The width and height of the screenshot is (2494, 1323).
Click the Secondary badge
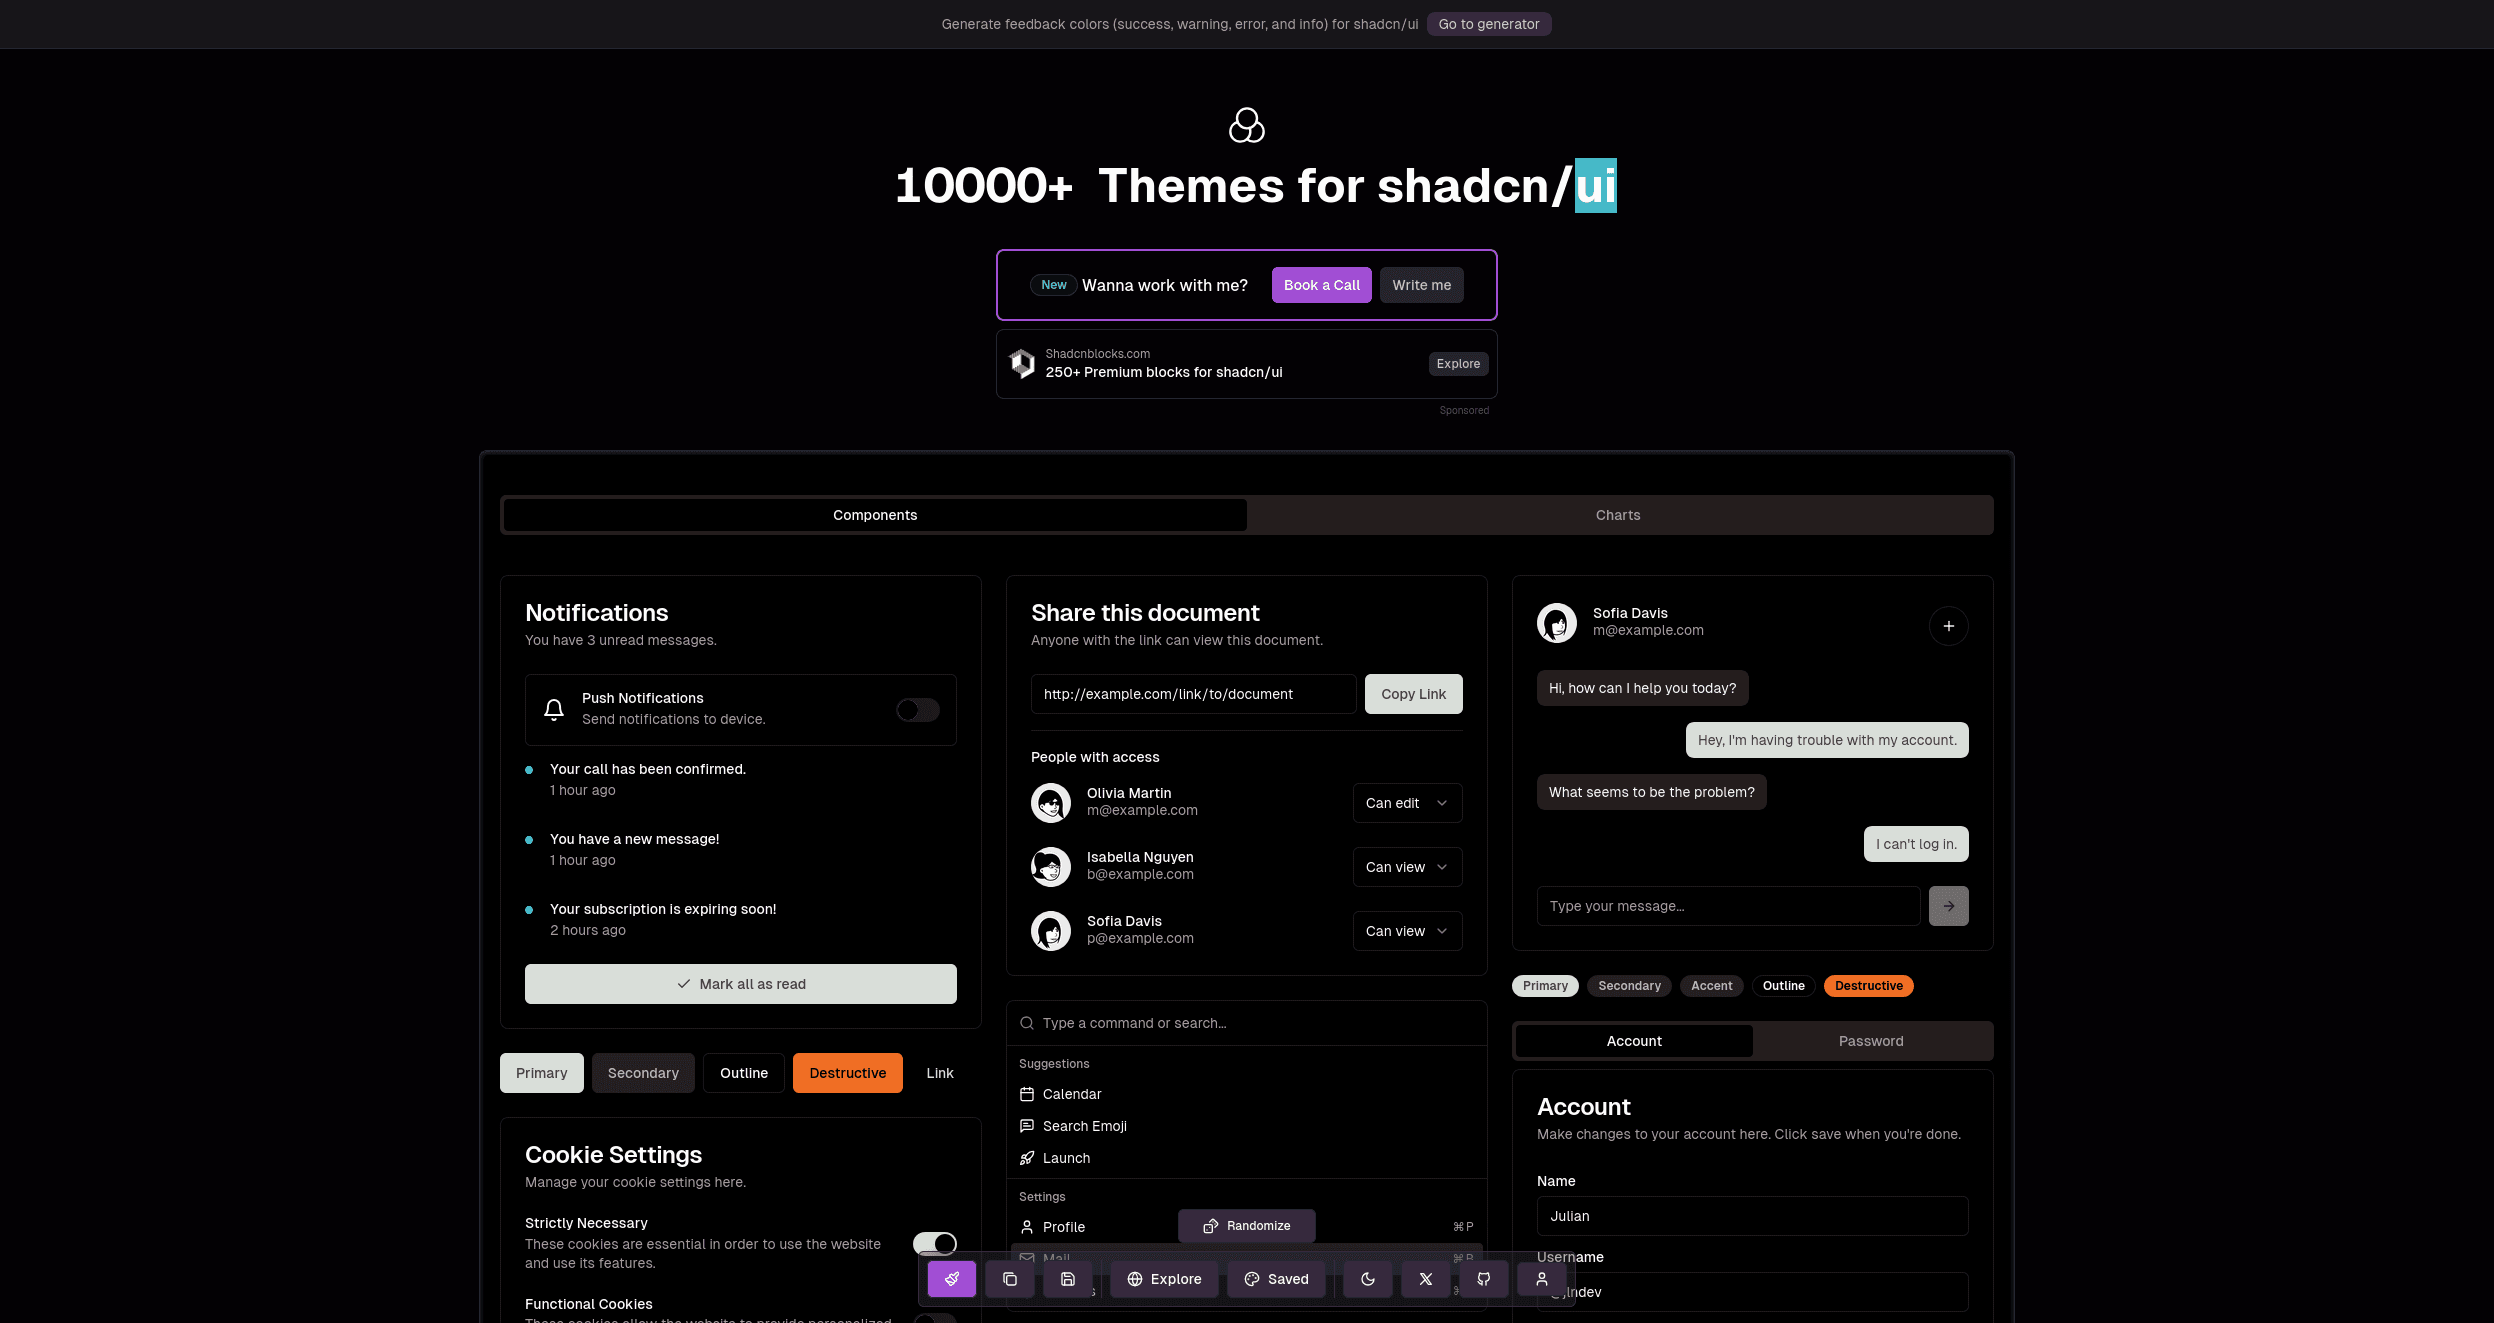tap(1629, 986)
